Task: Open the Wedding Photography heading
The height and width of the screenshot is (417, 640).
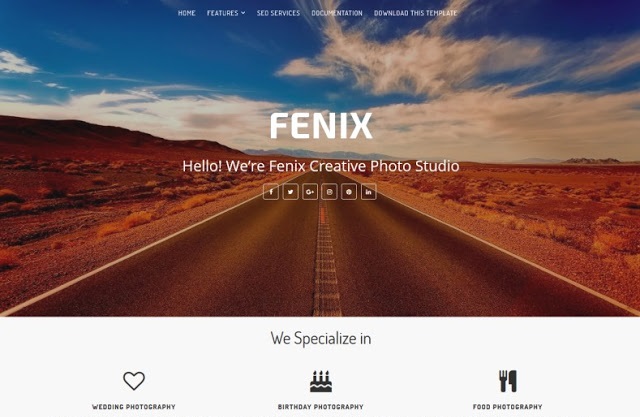Action: (x=134, y=407)
